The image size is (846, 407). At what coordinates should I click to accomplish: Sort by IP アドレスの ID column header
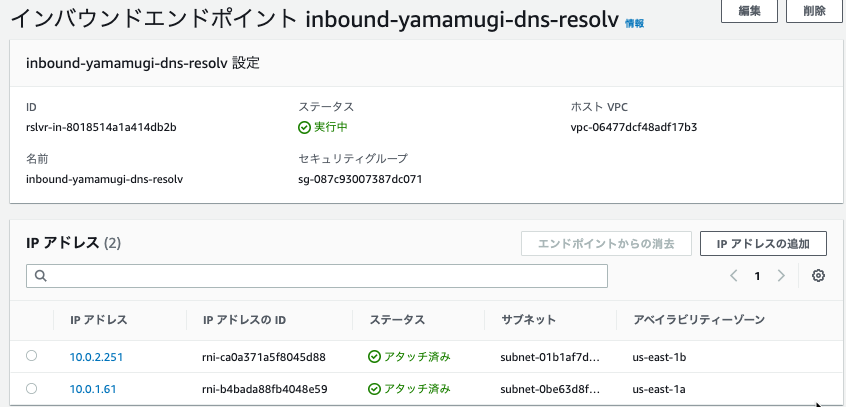pos(244,320)
